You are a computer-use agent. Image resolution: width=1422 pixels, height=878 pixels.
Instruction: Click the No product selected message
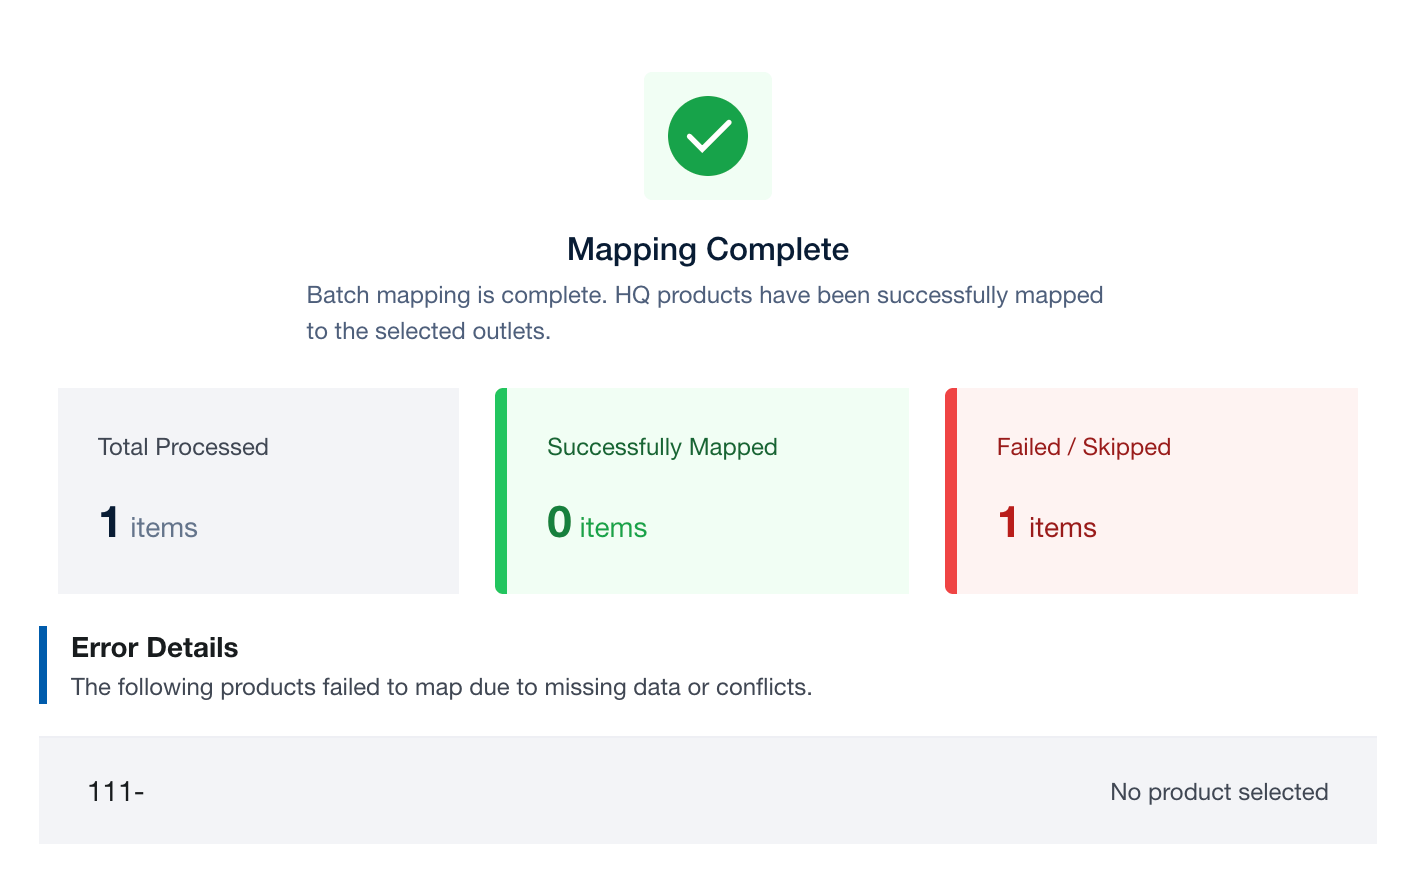(x=1219, y=792)
